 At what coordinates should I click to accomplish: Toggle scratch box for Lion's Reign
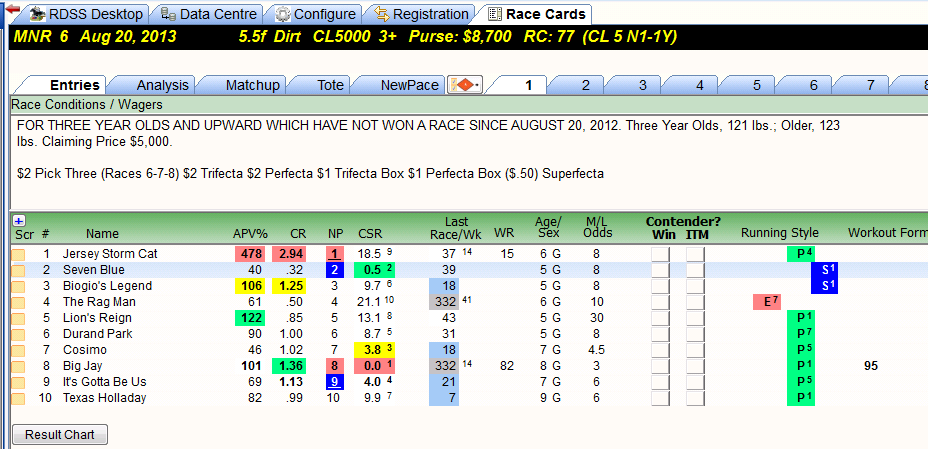pyautogui.click(x=19, y=318)
